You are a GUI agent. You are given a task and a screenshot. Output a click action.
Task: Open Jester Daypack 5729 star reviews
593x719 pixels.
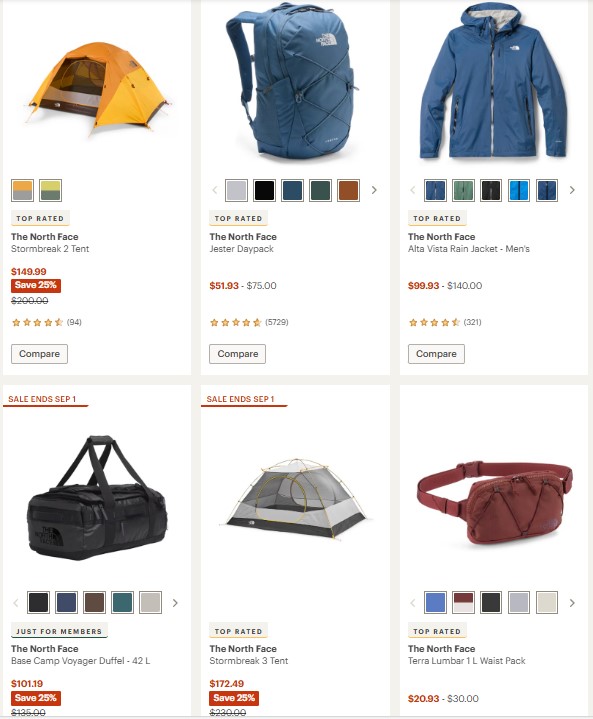249,322
